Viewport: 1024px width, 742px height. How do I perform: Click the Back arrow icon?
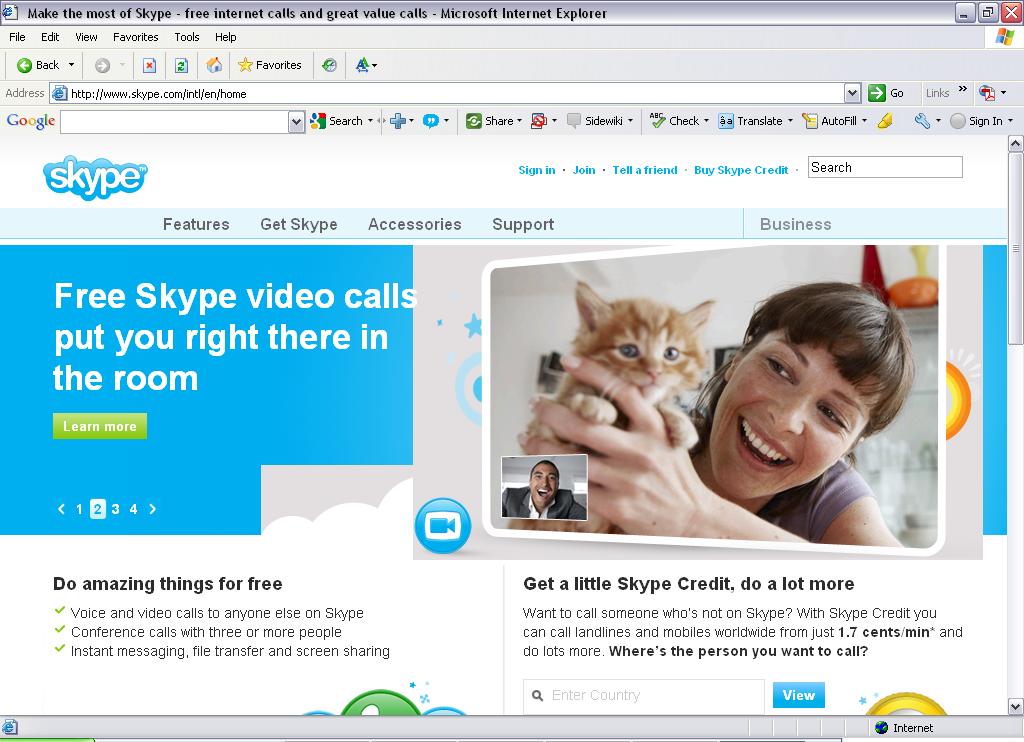pyautogui.click(x=24, y=65)
